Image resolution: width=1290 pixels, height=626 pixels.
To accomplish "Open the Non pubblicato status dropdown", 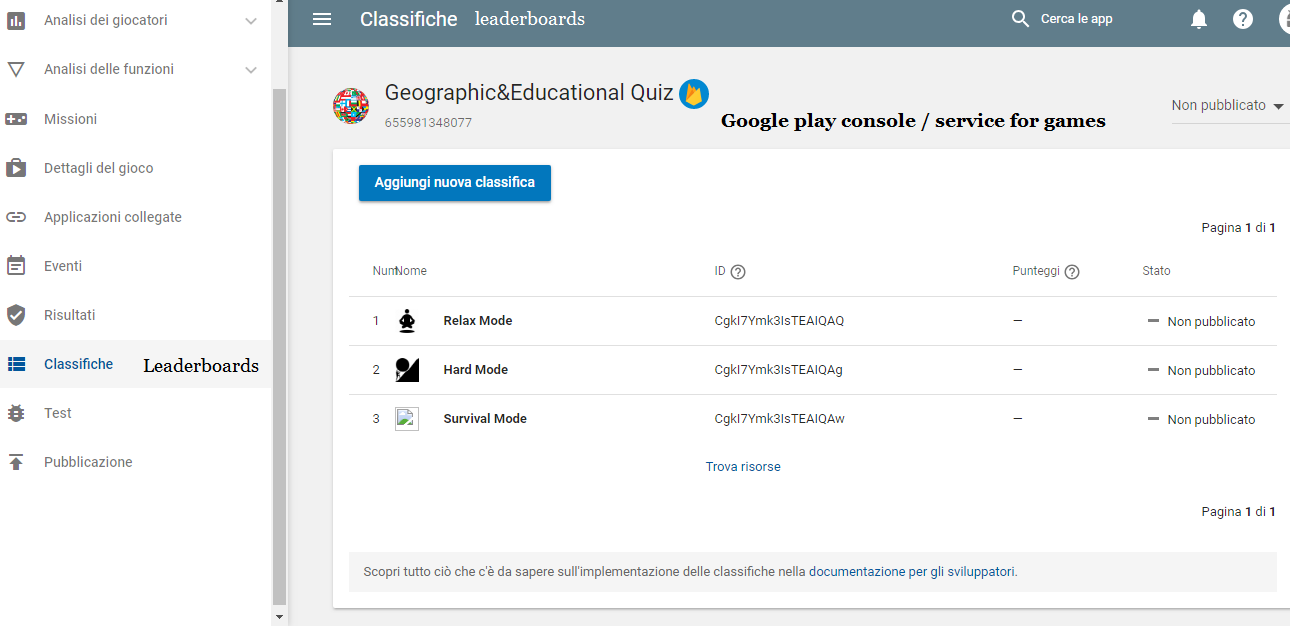I will pos(1230,106).
